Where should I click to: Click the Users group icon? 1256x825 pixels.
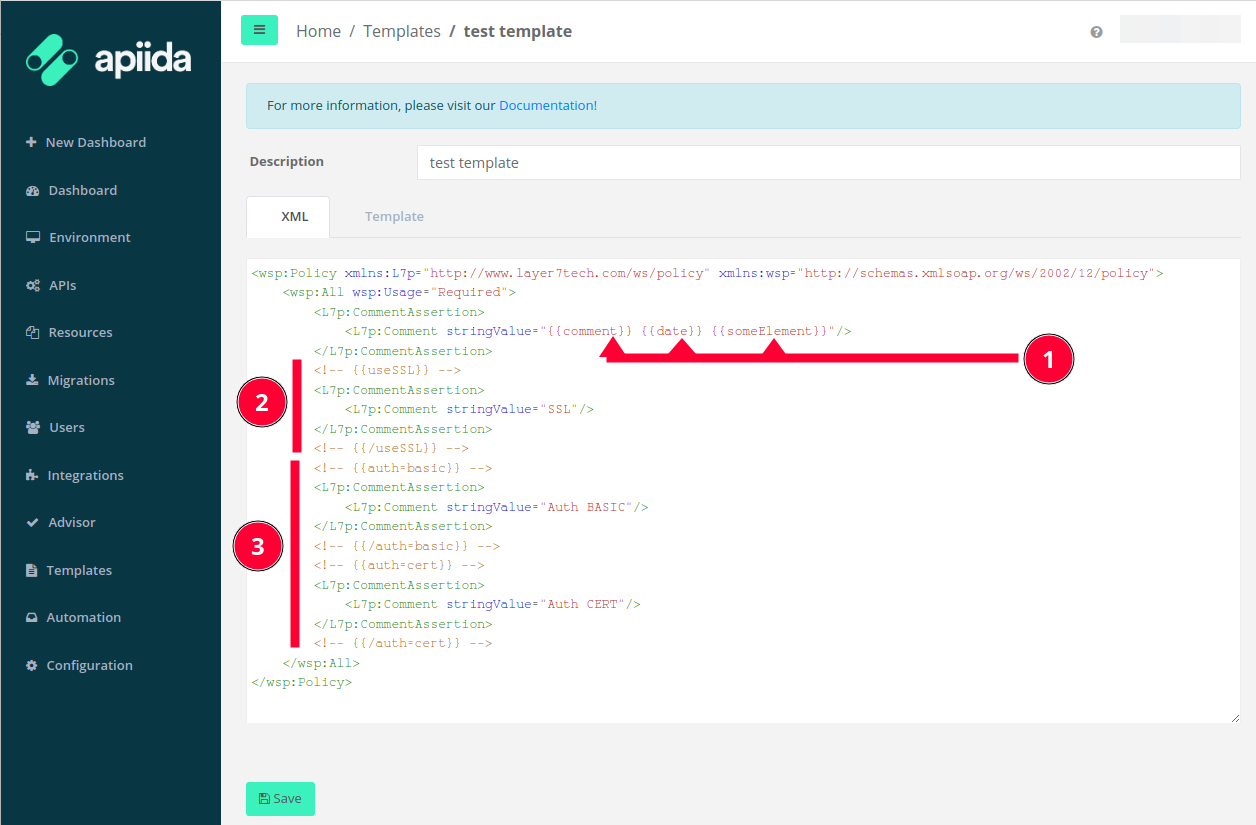(32, 427)
